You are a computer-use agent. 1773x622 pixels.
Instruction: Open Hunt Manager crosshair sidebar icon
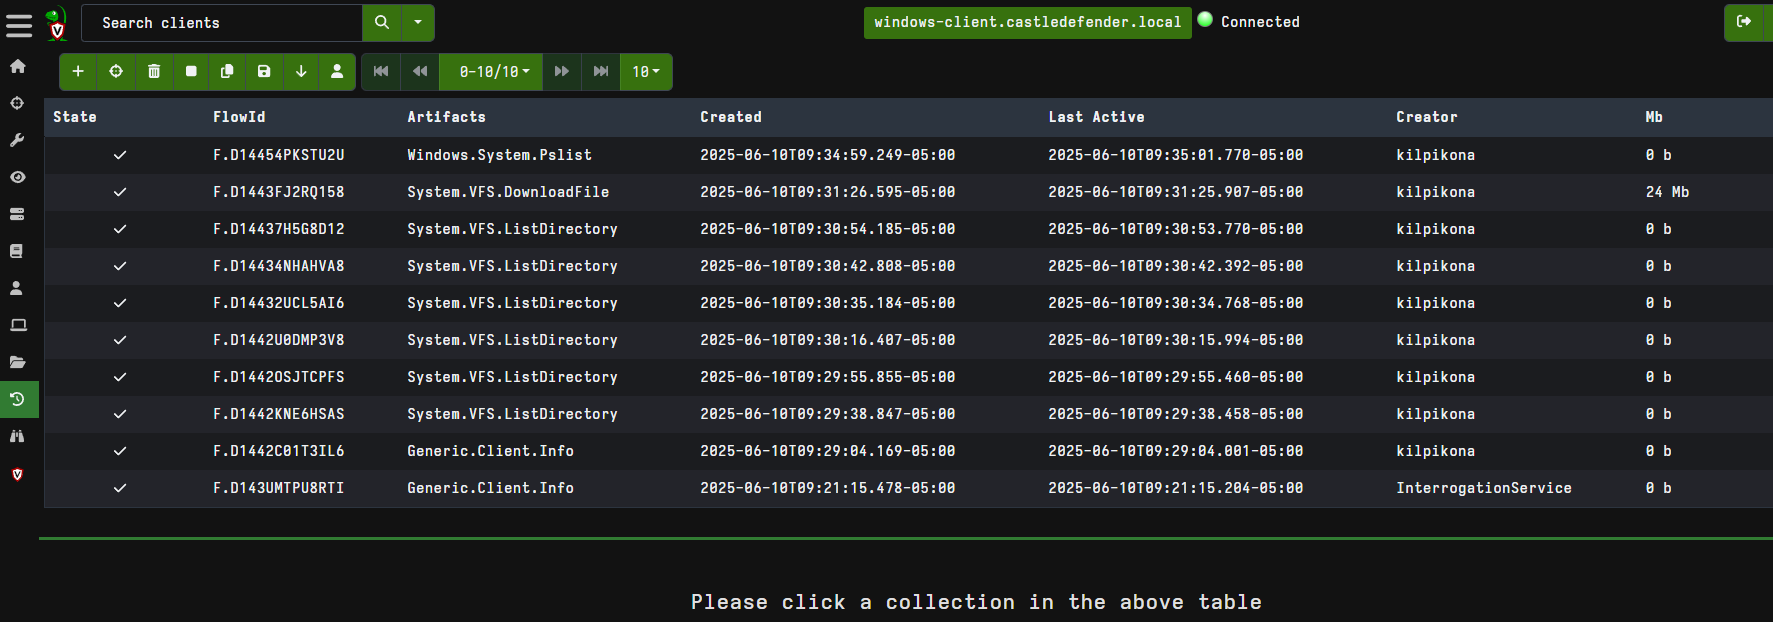(x=17, y=103)
